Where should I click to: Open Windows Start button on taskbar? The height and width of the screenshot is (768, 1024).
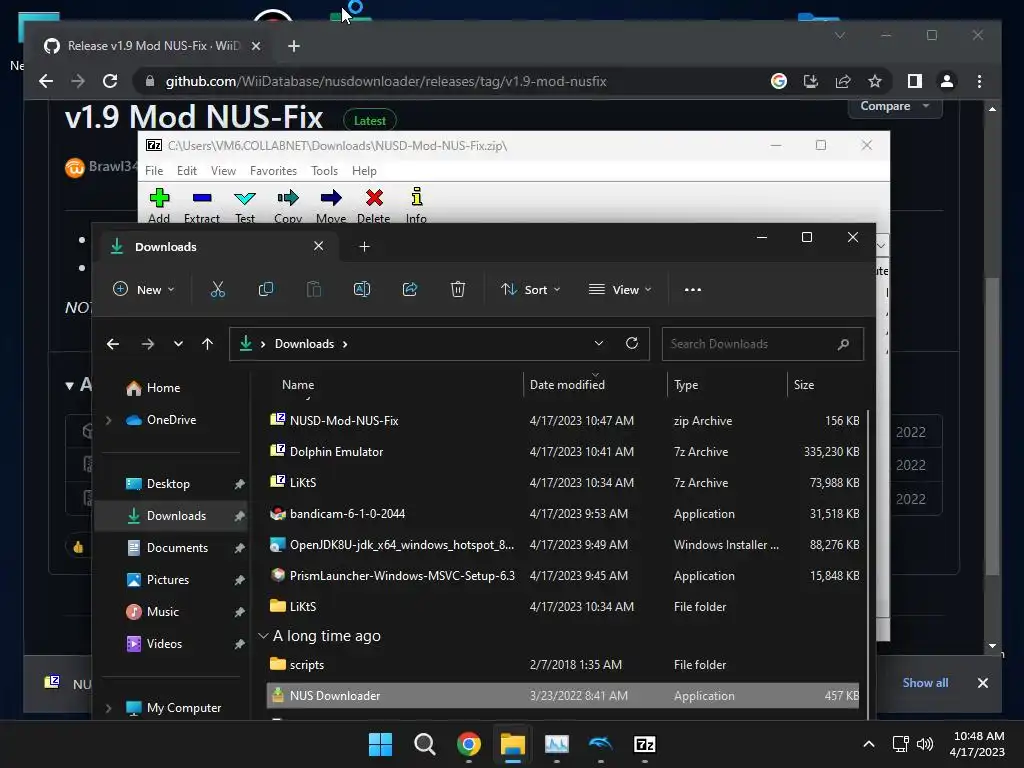[380, 744]
